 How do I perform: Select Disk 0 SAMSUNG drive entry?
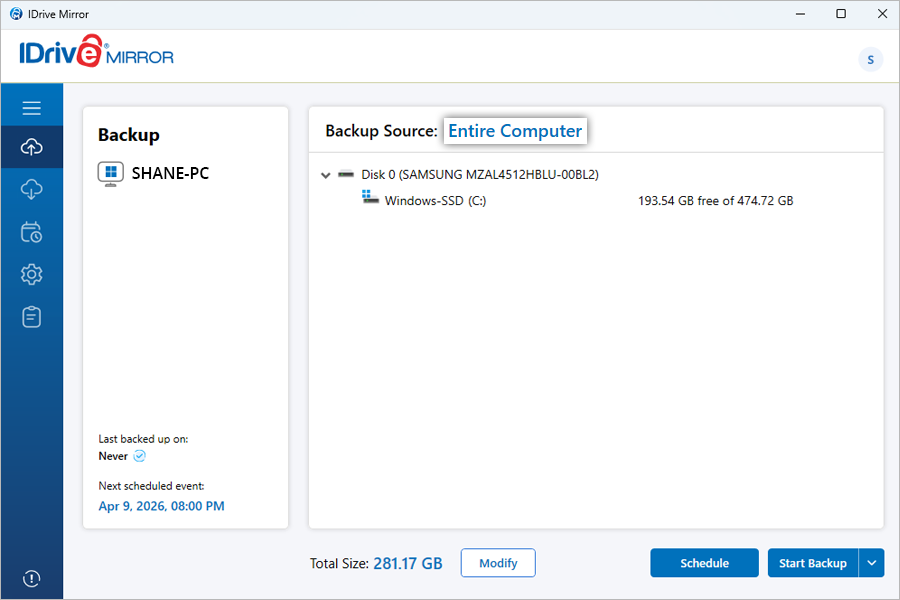tap(479, 175)
